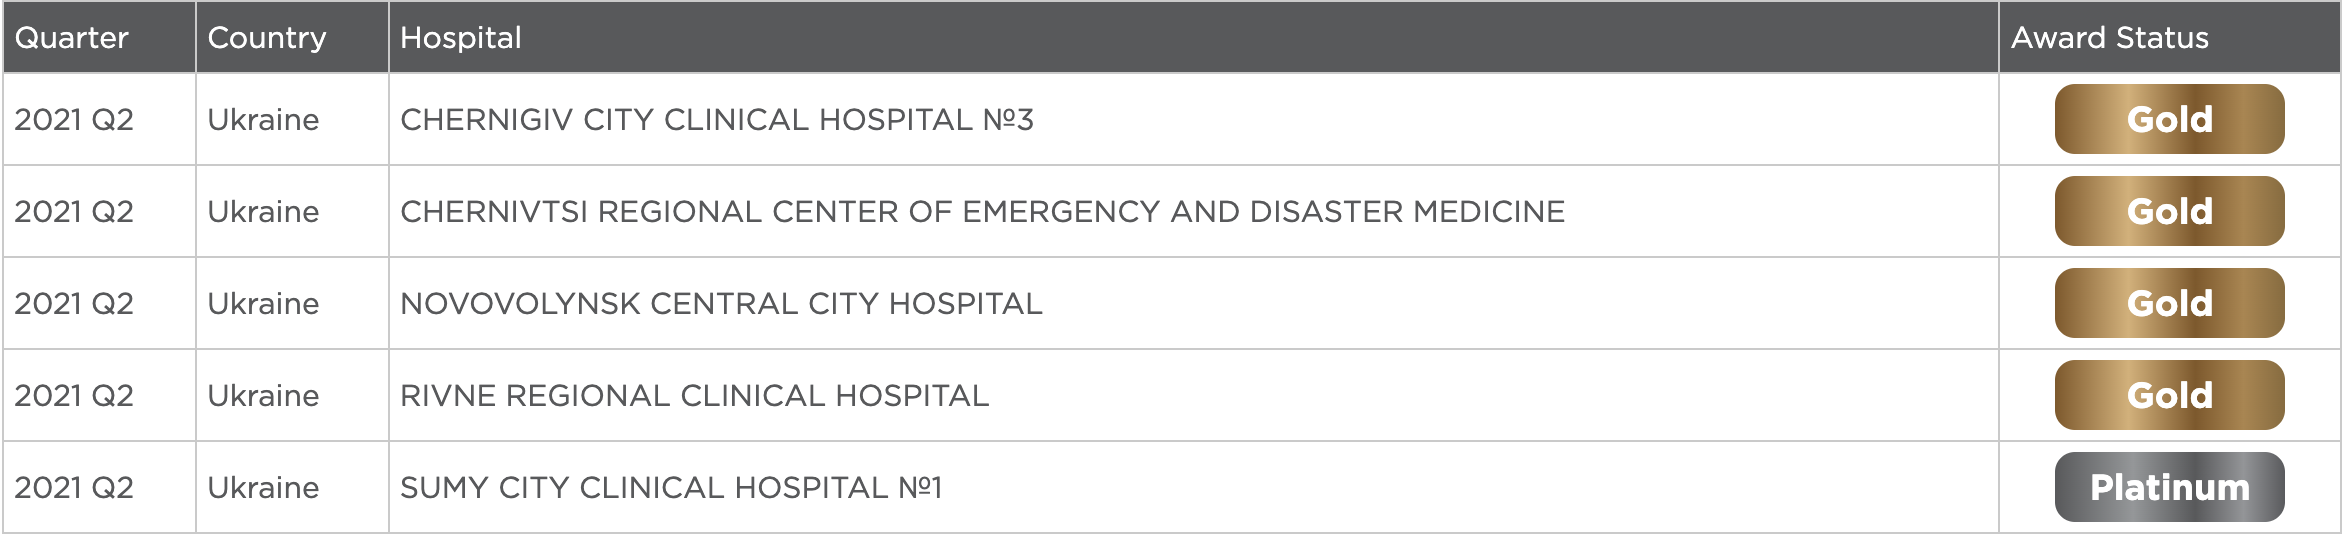Click Gold badge for Rivne Regional Clinical Hospital
The image size is (2342, 538).
2169,395
